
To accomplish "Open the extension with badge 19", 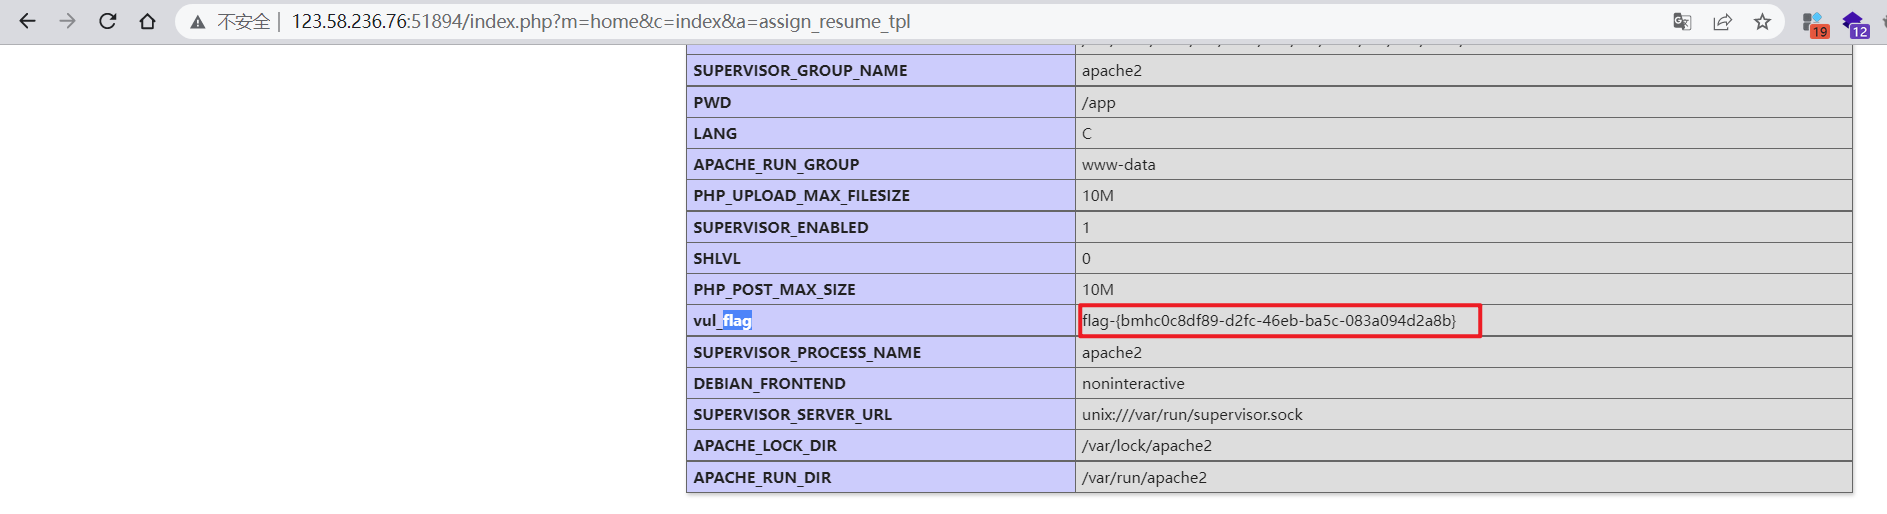I will 1815,24.
